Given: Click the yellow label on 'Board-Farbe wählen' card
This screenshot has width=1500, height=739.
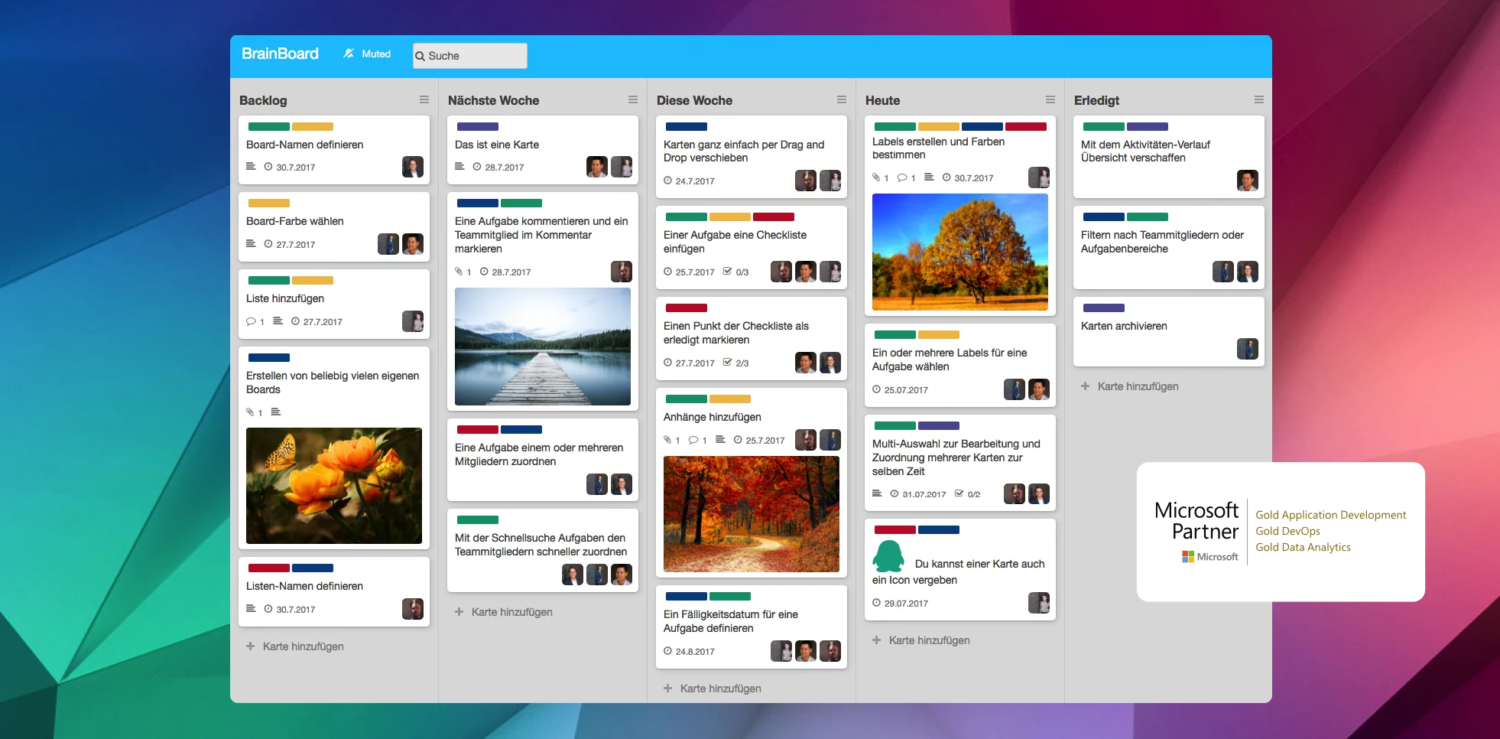Looking at the screenshot, I should [x=269, y=204].
